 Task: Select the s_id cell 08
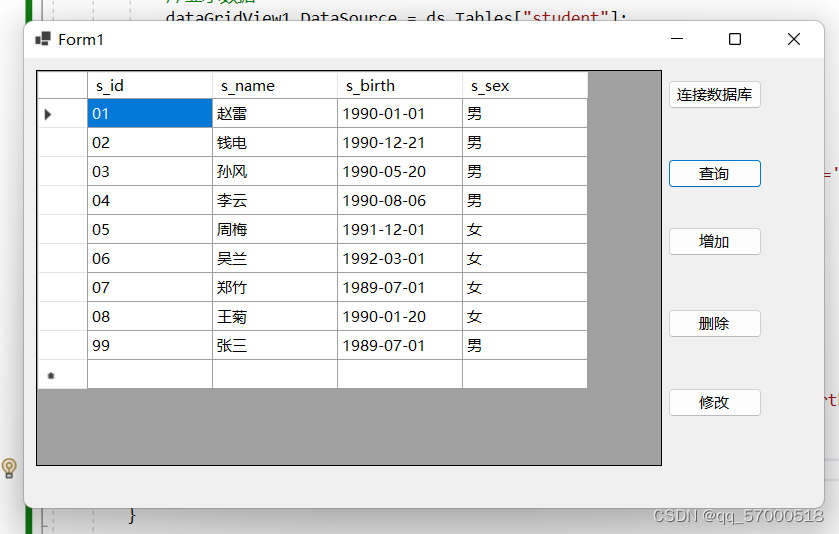[x=150, y=316]
